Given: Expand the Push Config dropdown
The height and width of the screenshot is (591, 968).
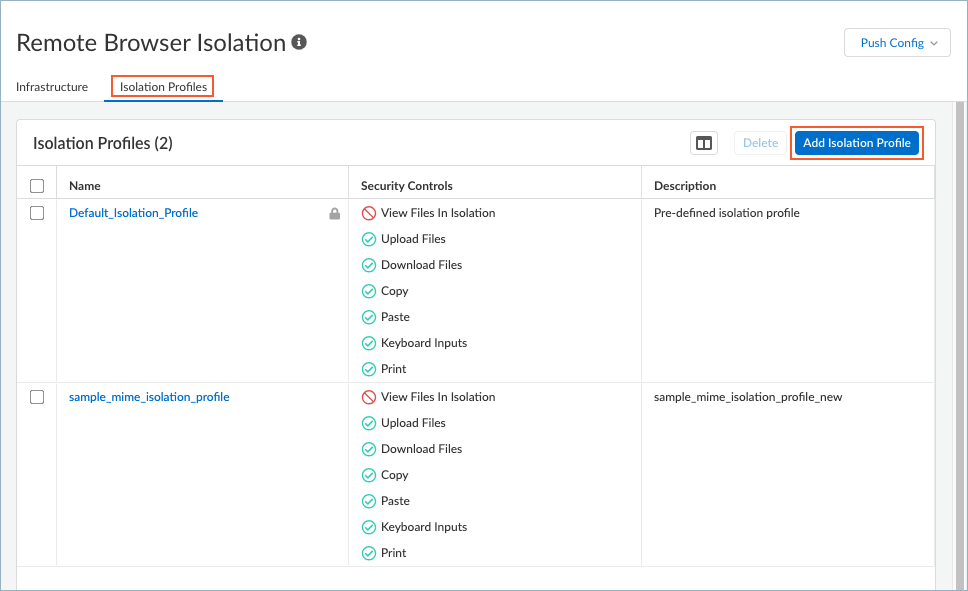Looking at the screenshot, I should [x=897, y=43].
